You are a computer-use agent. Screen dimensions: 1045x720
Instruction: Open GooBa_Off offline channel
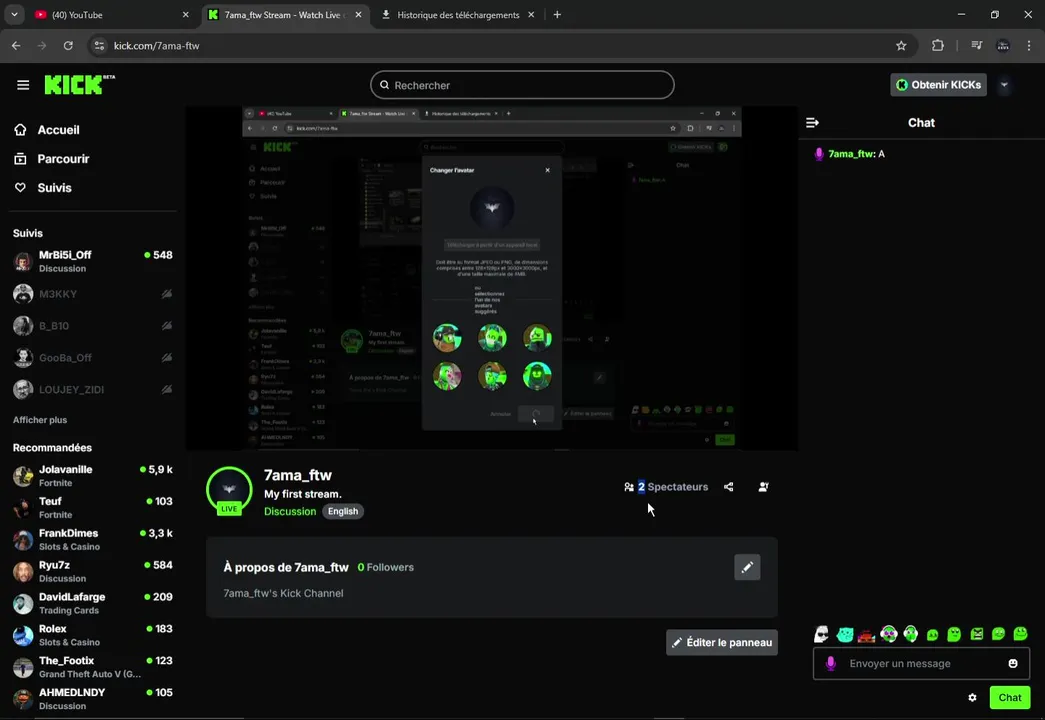click(93, 358)
